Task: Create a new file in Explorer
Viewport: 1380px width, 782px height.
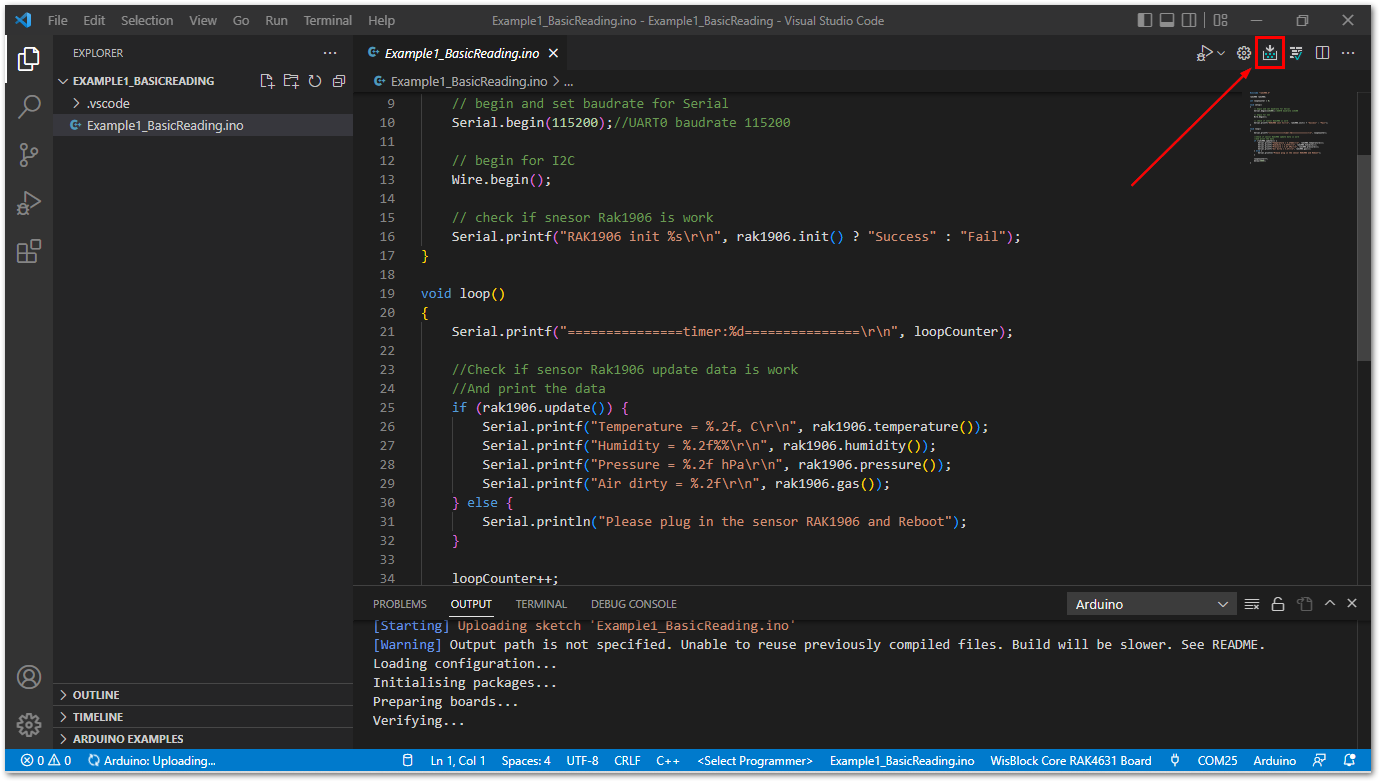Action: (267, 81)
